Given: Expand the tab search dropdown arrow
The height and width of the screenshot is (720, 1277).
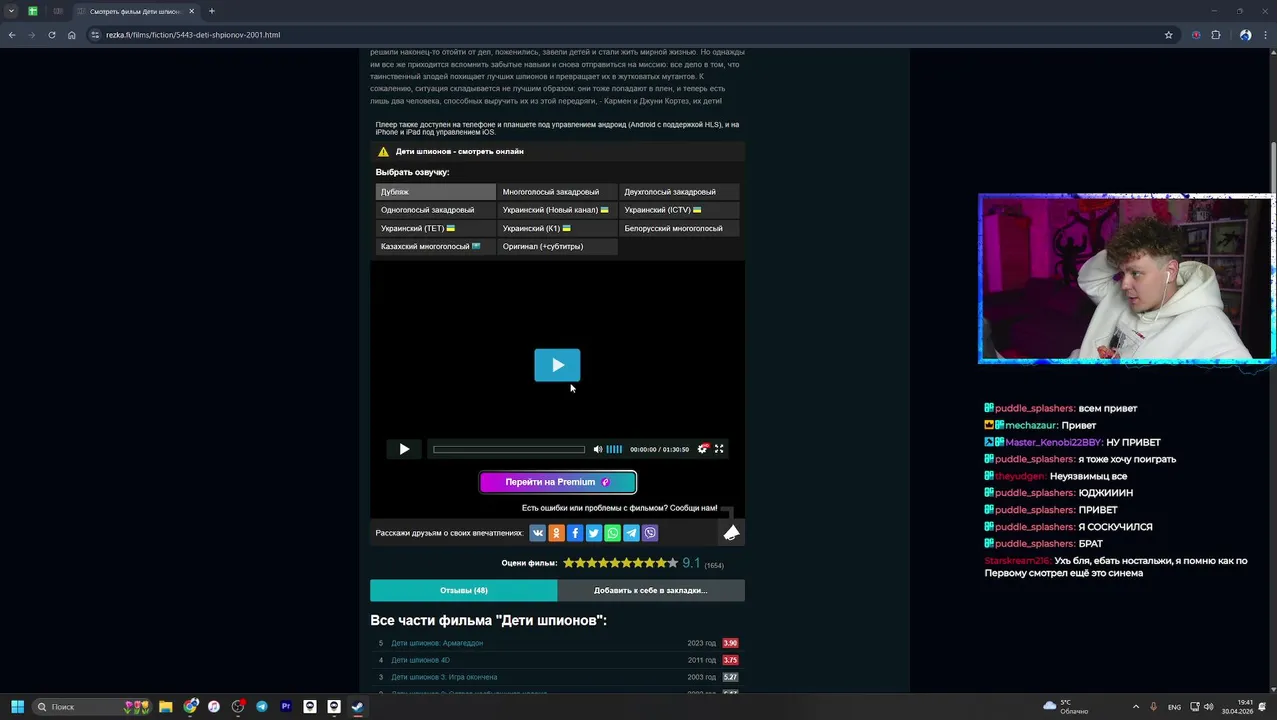Looking at the screenshot, I should pyautogui.click(x=11, y=11).
